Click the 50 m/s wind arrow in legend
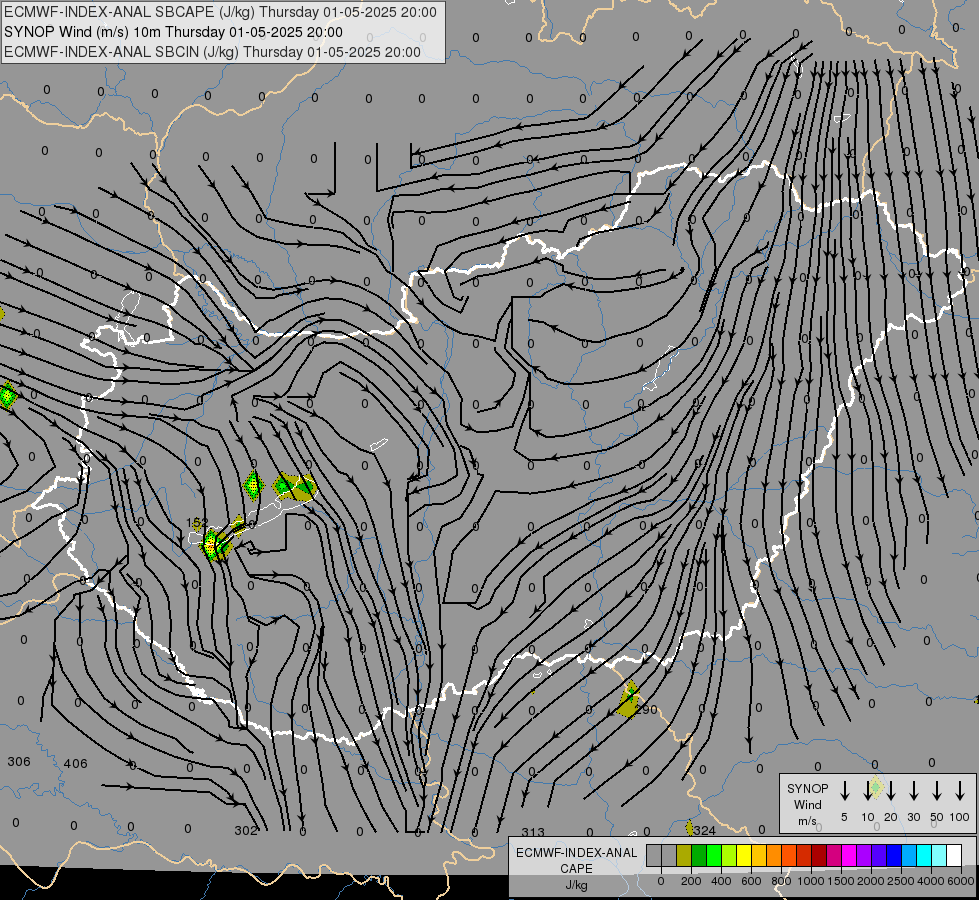979x900 pixels. tap(937, 790)
